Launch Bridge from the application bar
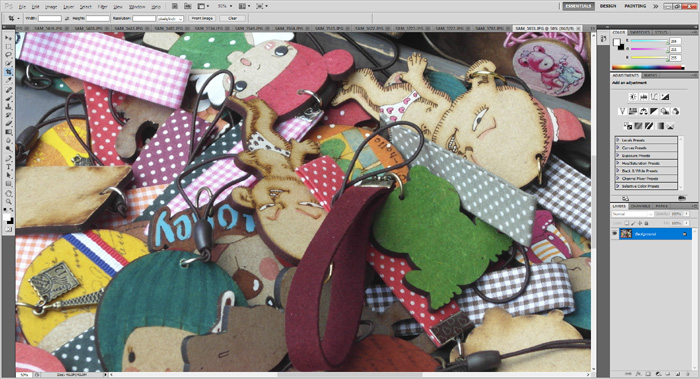Image resolution: width=700 pixels, height=379 pixels. pyautogui.click(x=175, y=6)
